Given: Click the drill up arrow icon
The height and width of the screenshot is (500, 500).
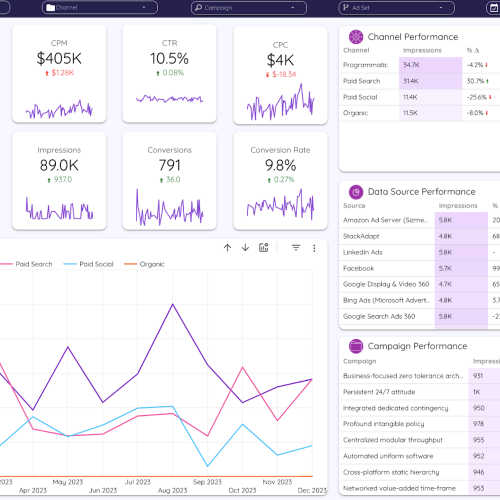Looking at the screenshot, I should [x=227, y=248].
